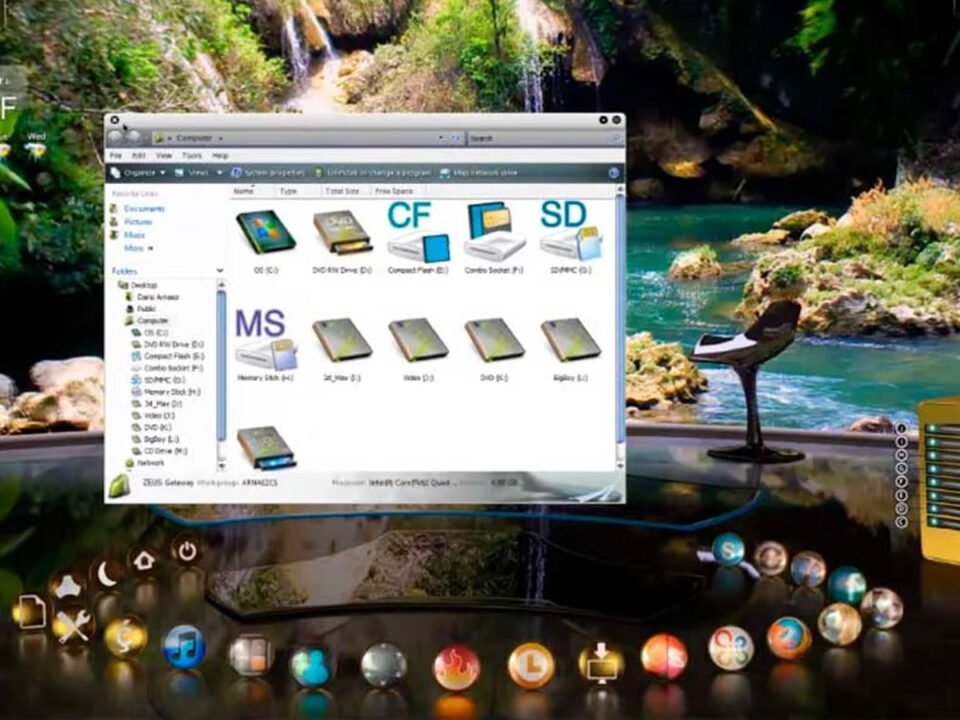The image size is (960, 720).
Task: Open the View menu
Action: 164,156
